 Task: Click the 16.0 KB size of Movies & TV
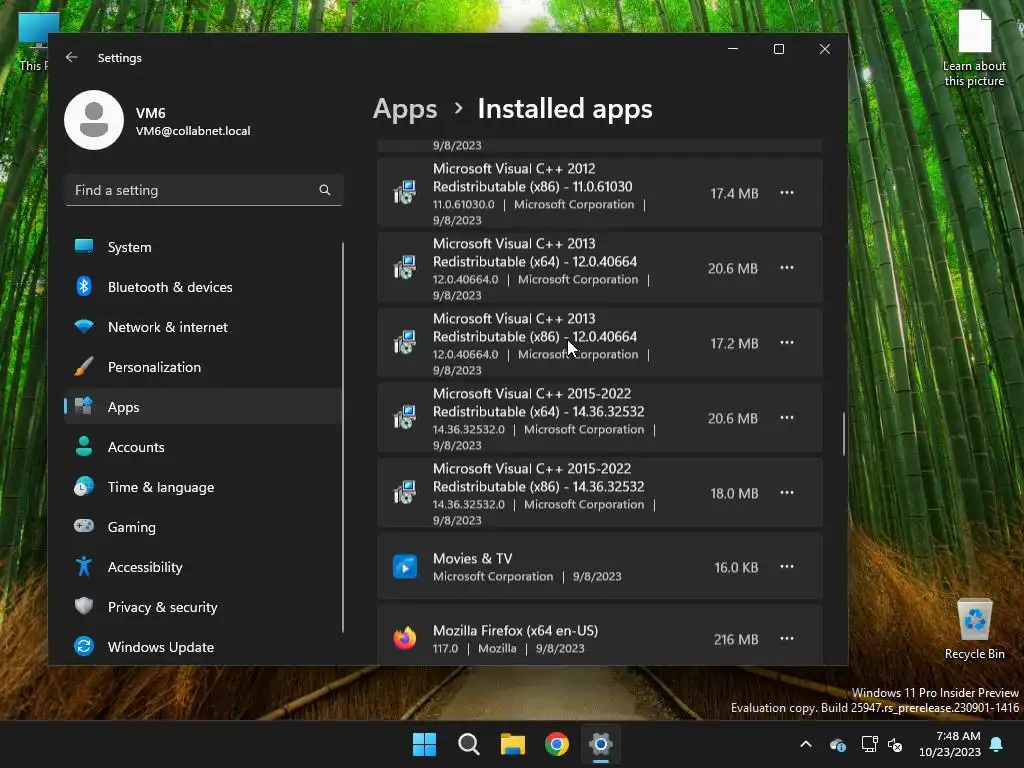pos(736,568)
